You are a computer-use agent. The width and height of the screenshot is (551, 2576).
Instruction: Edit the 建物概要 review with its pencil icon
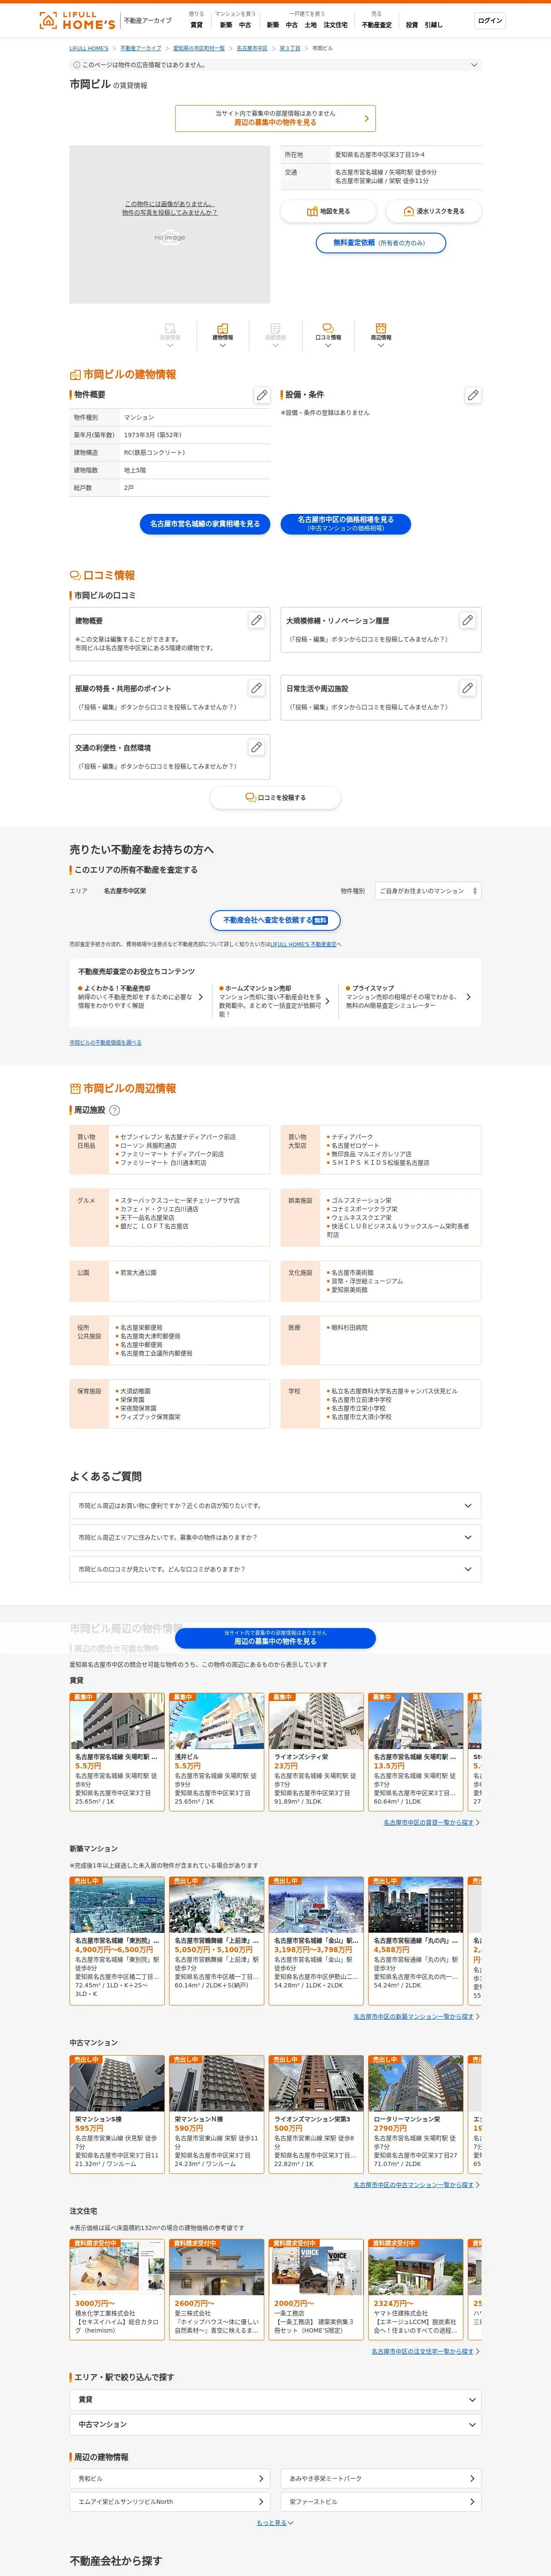point(256,620)
